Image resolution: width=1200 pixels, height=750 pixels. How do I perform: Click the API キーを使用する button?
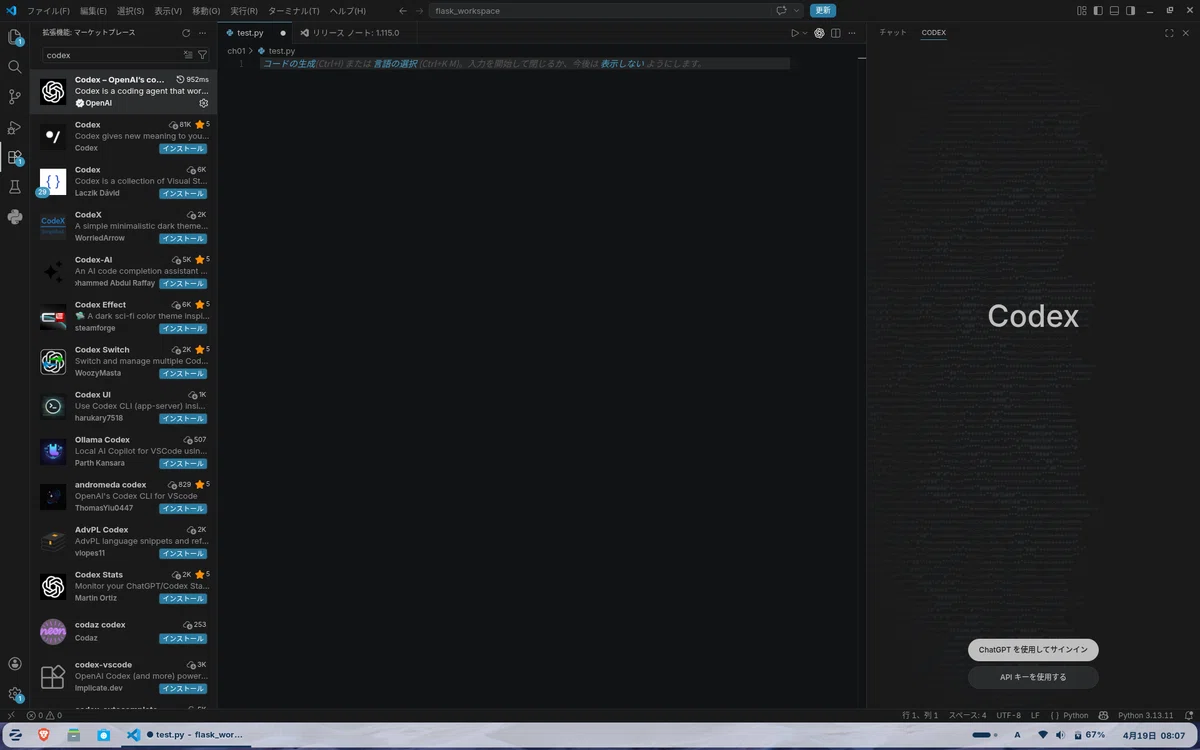[1033, 677]
